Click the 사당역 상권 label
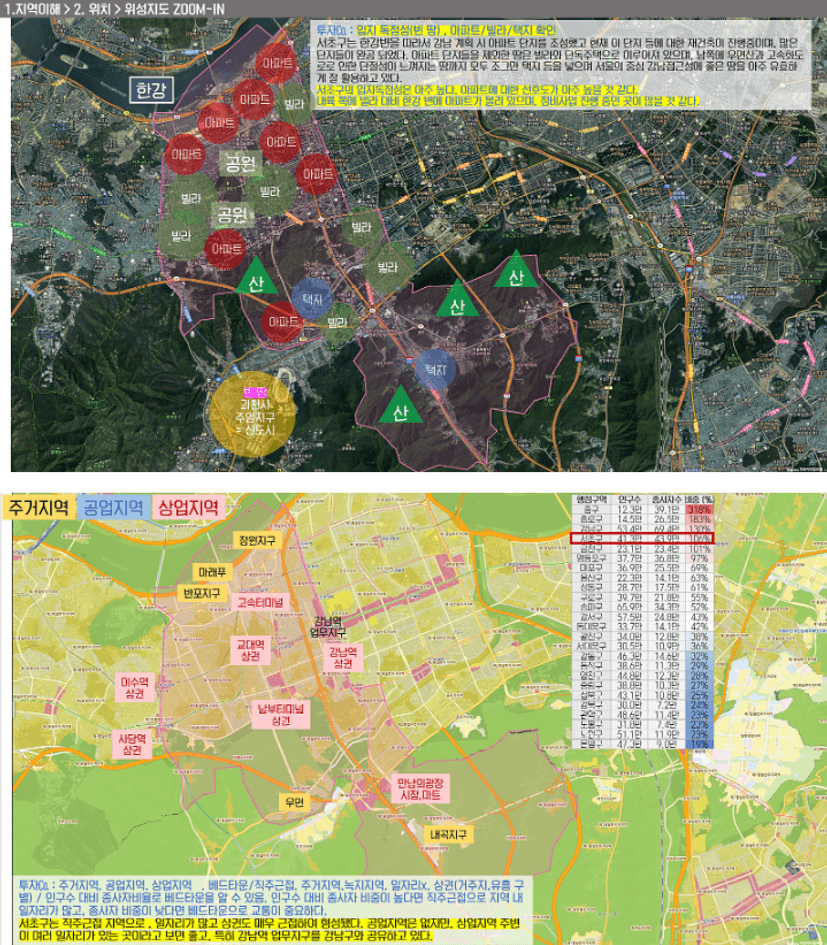The width and height of the screenshot is (827, 945). (132, 744)
